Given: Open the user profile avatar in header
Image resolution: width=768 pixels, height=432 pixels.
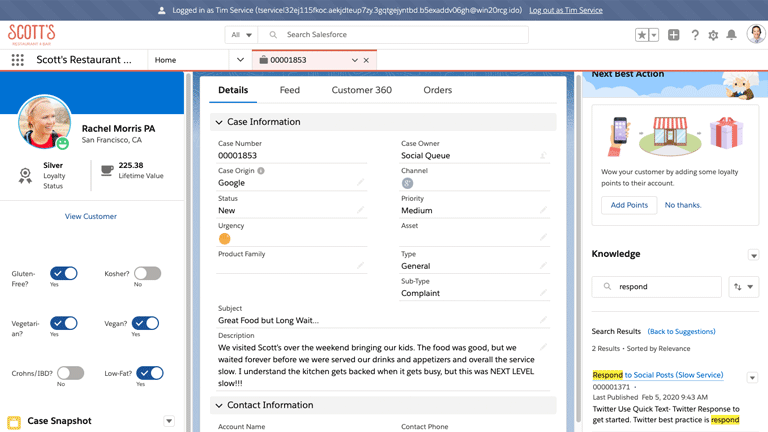Looking at the screenshot, I should [x=756, y=34].
